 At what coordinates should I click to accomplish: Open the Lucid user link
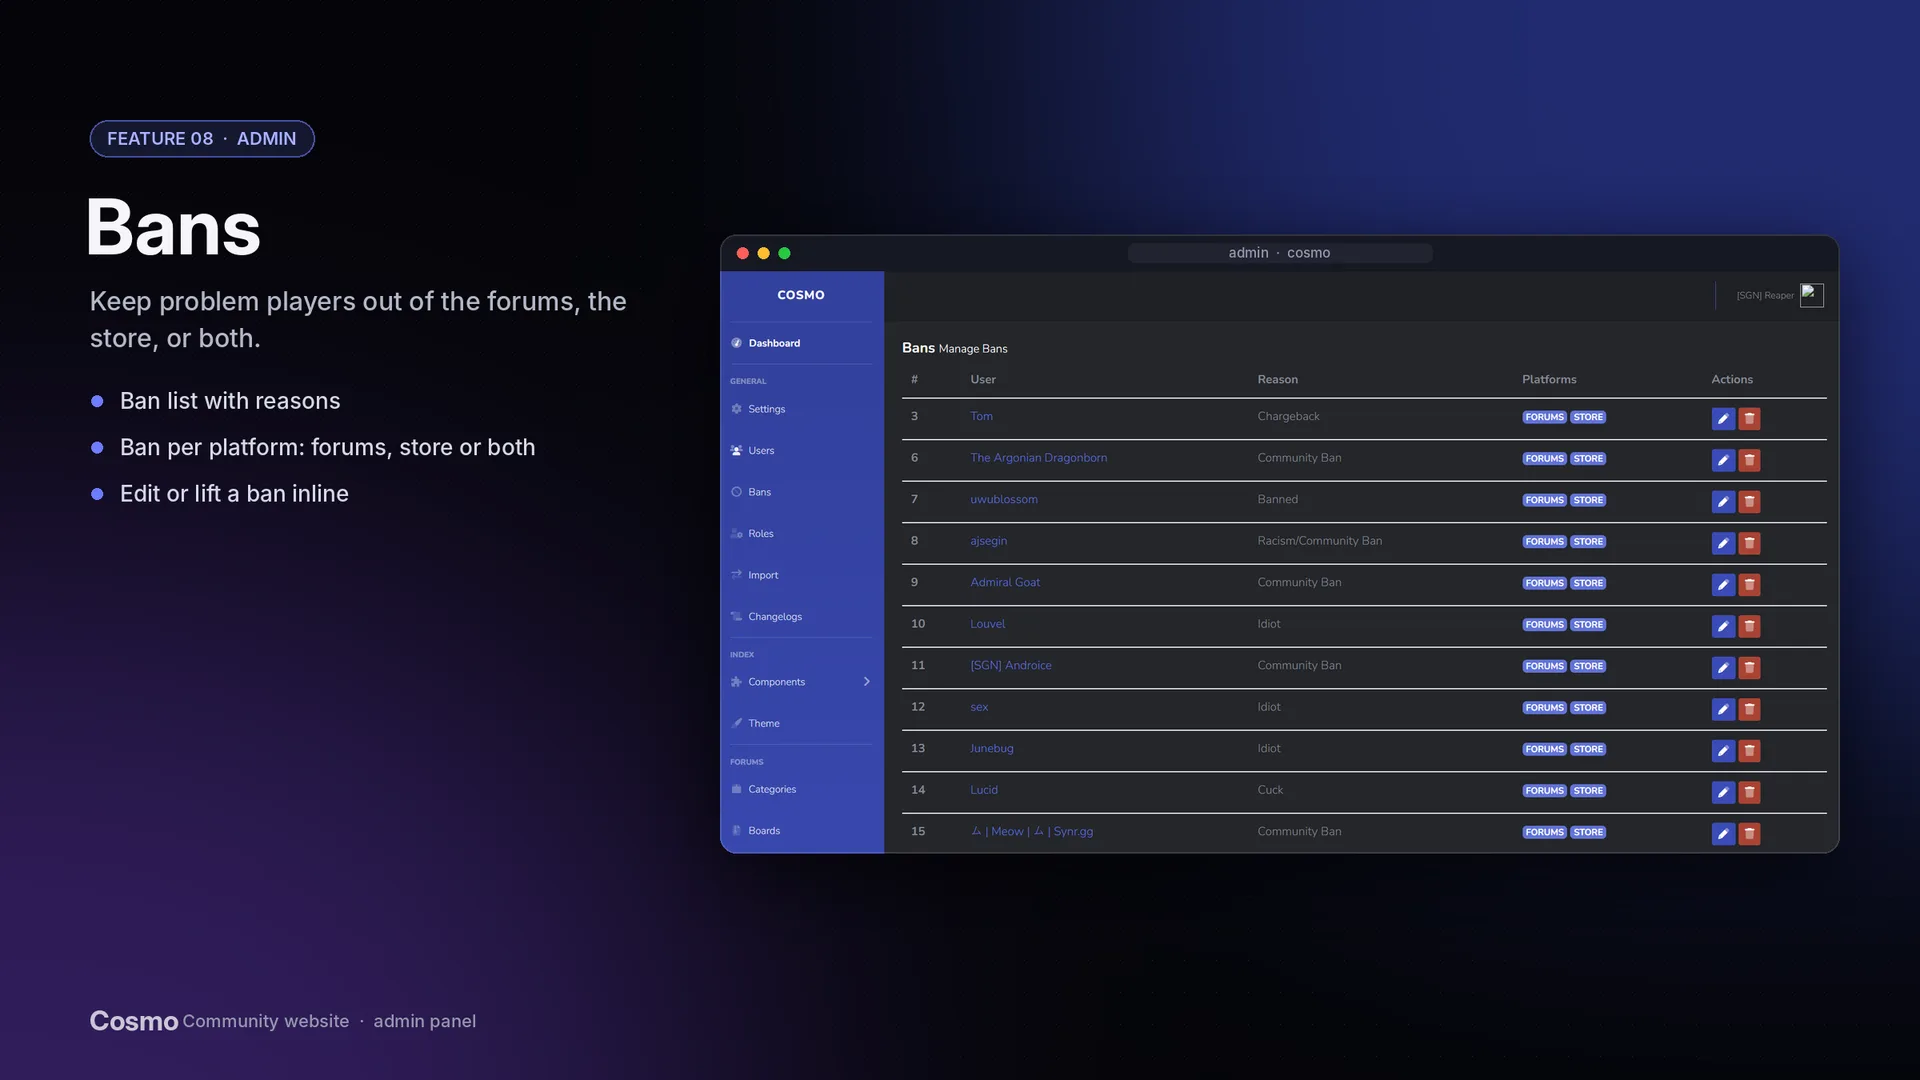[984, 790]
